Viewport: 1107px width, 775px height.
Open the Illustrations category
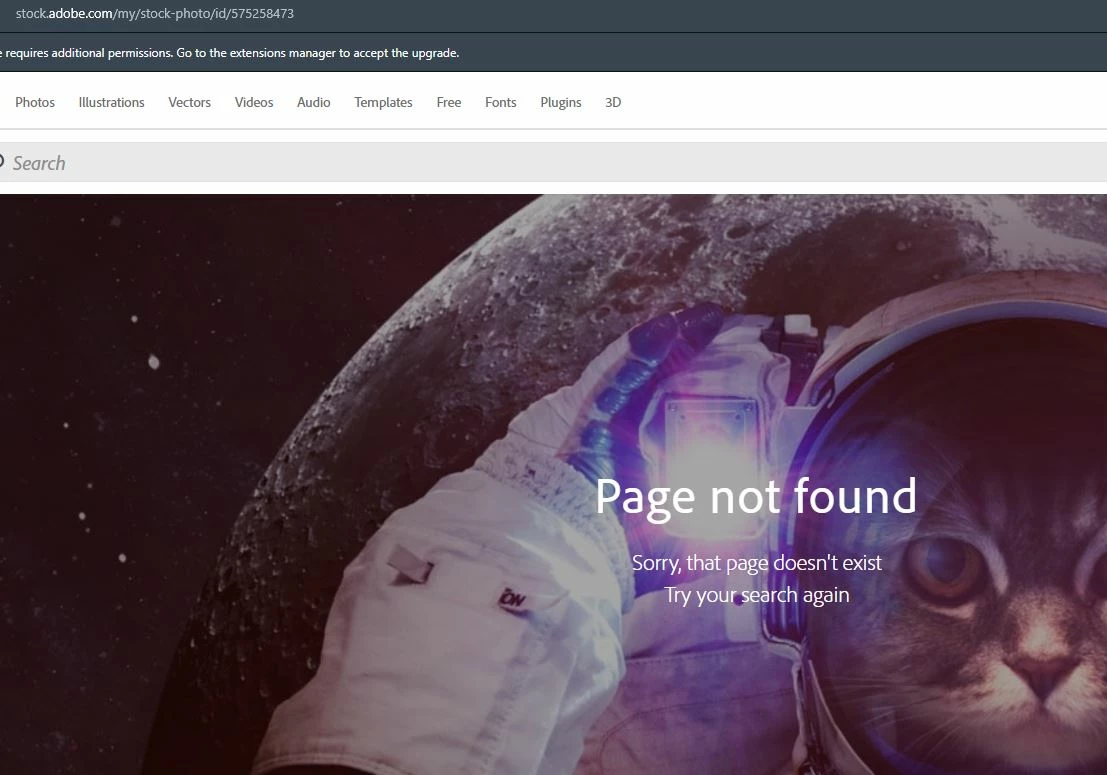point(112,102)
